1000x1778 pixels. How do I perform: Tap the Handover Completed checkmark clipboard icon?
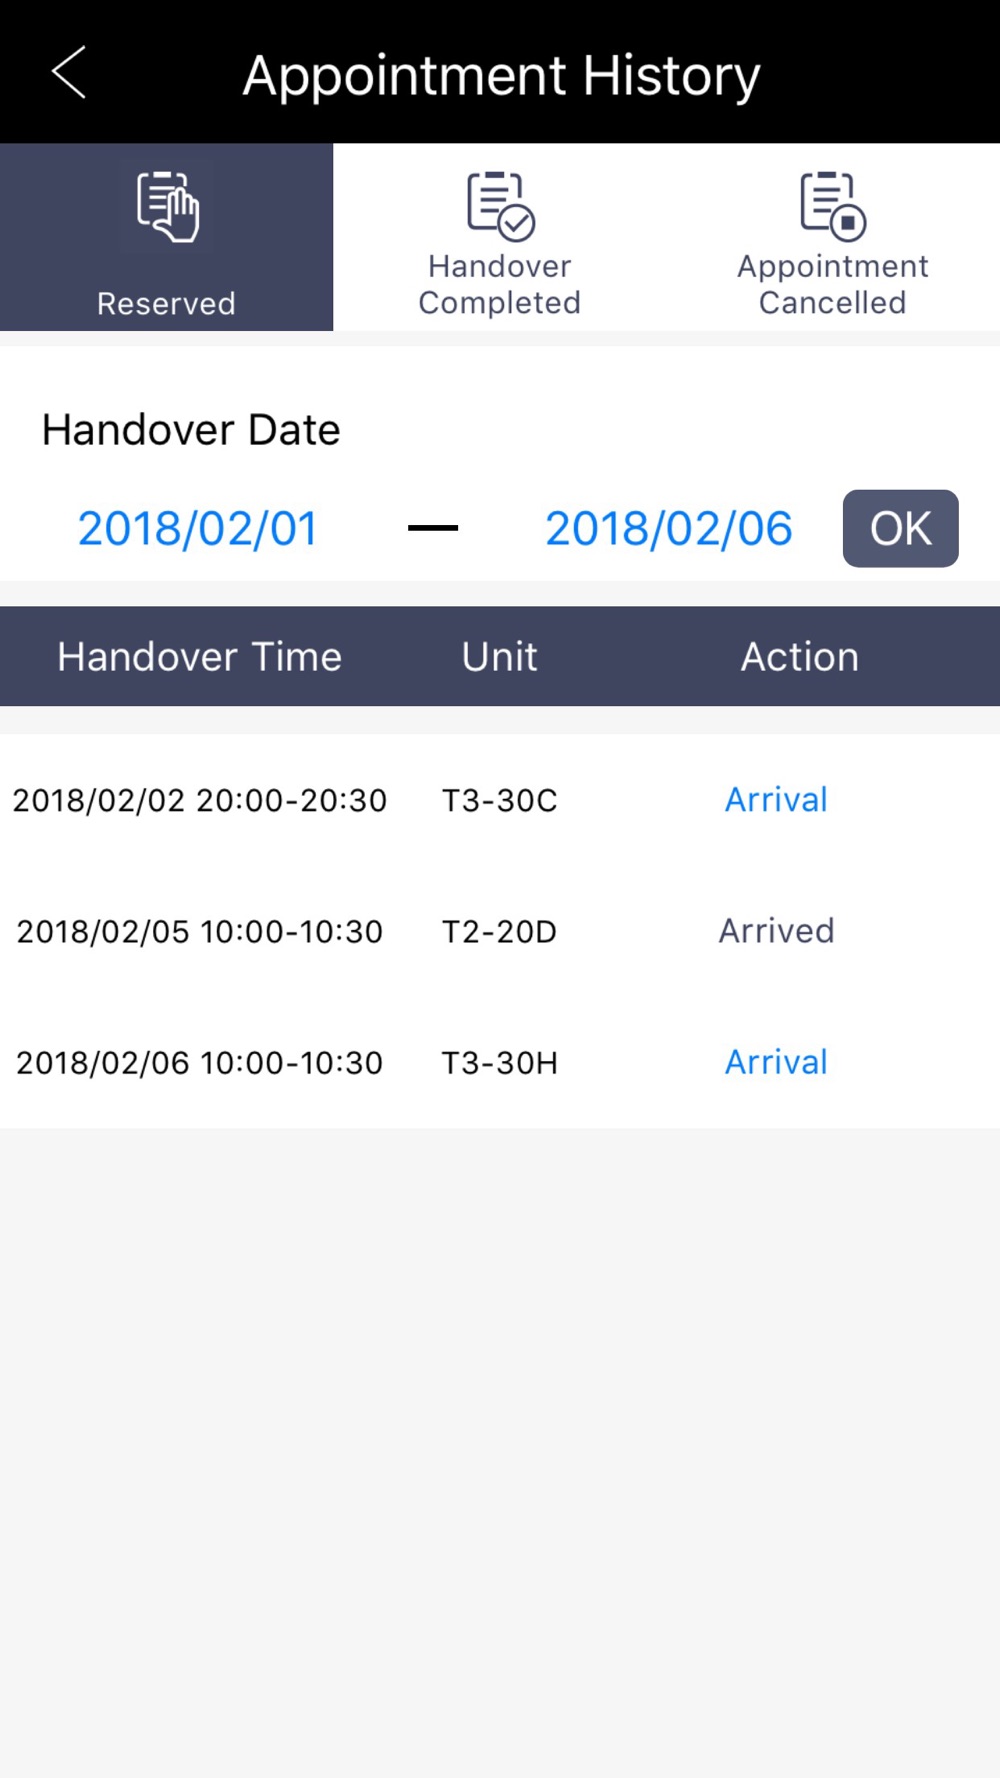pyautogui.click(x=500, y=206)
